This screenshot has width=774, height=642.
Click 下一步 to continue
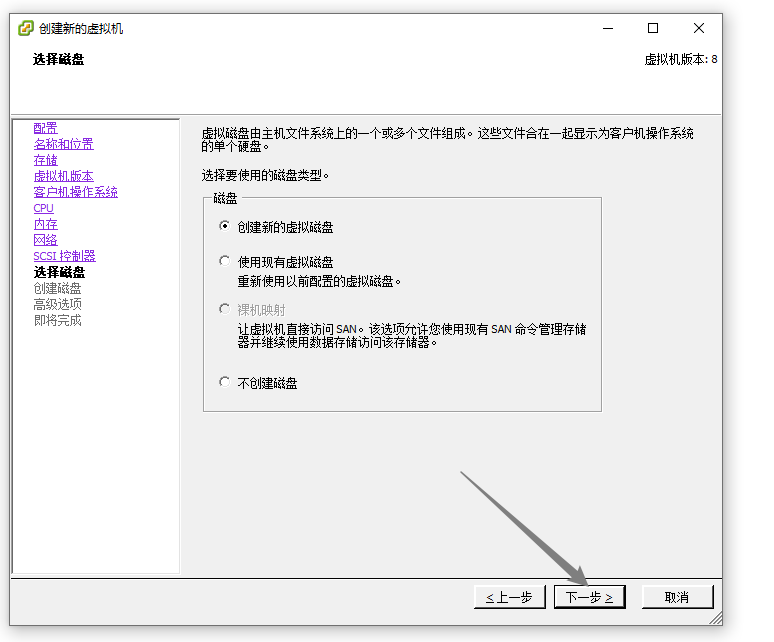tap(589, 598)
